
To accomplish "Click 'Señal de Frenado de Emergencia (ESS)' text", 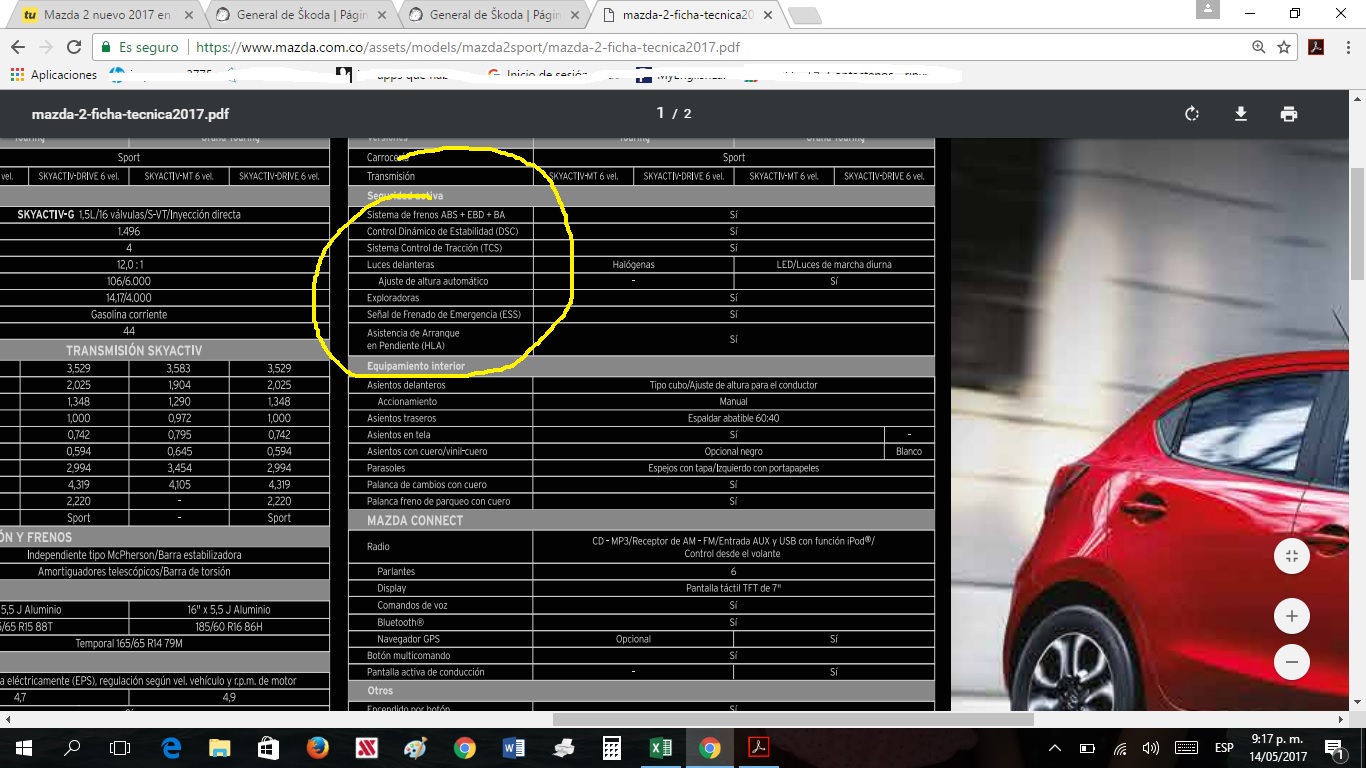I will pyautogui.click(x=443, y=314).
